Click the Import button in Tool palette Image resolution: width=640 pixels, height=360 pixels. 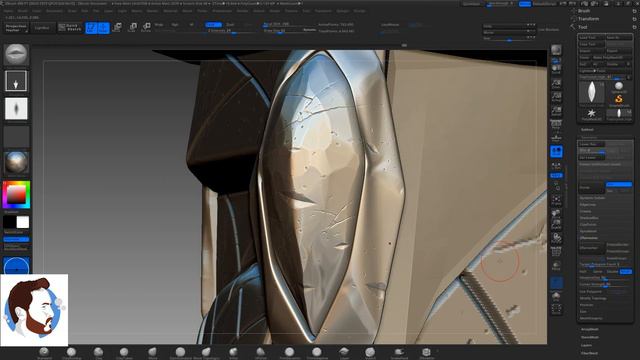(591, 51)
